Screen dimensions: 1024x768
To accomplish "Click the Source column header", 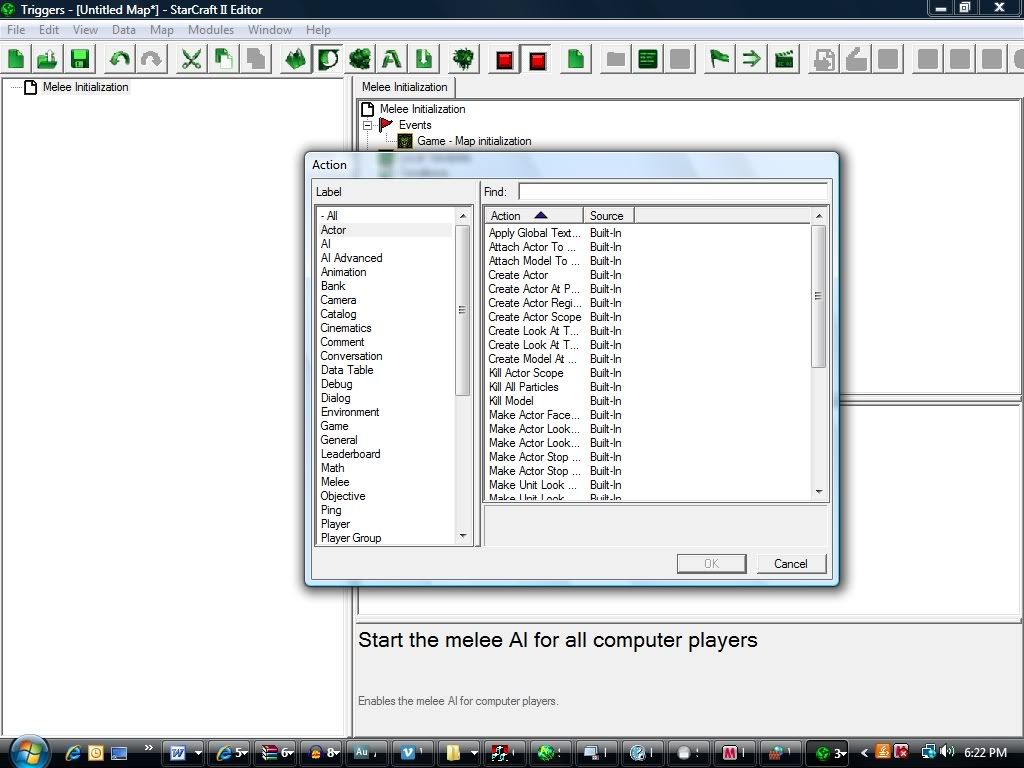I will 609,216.
